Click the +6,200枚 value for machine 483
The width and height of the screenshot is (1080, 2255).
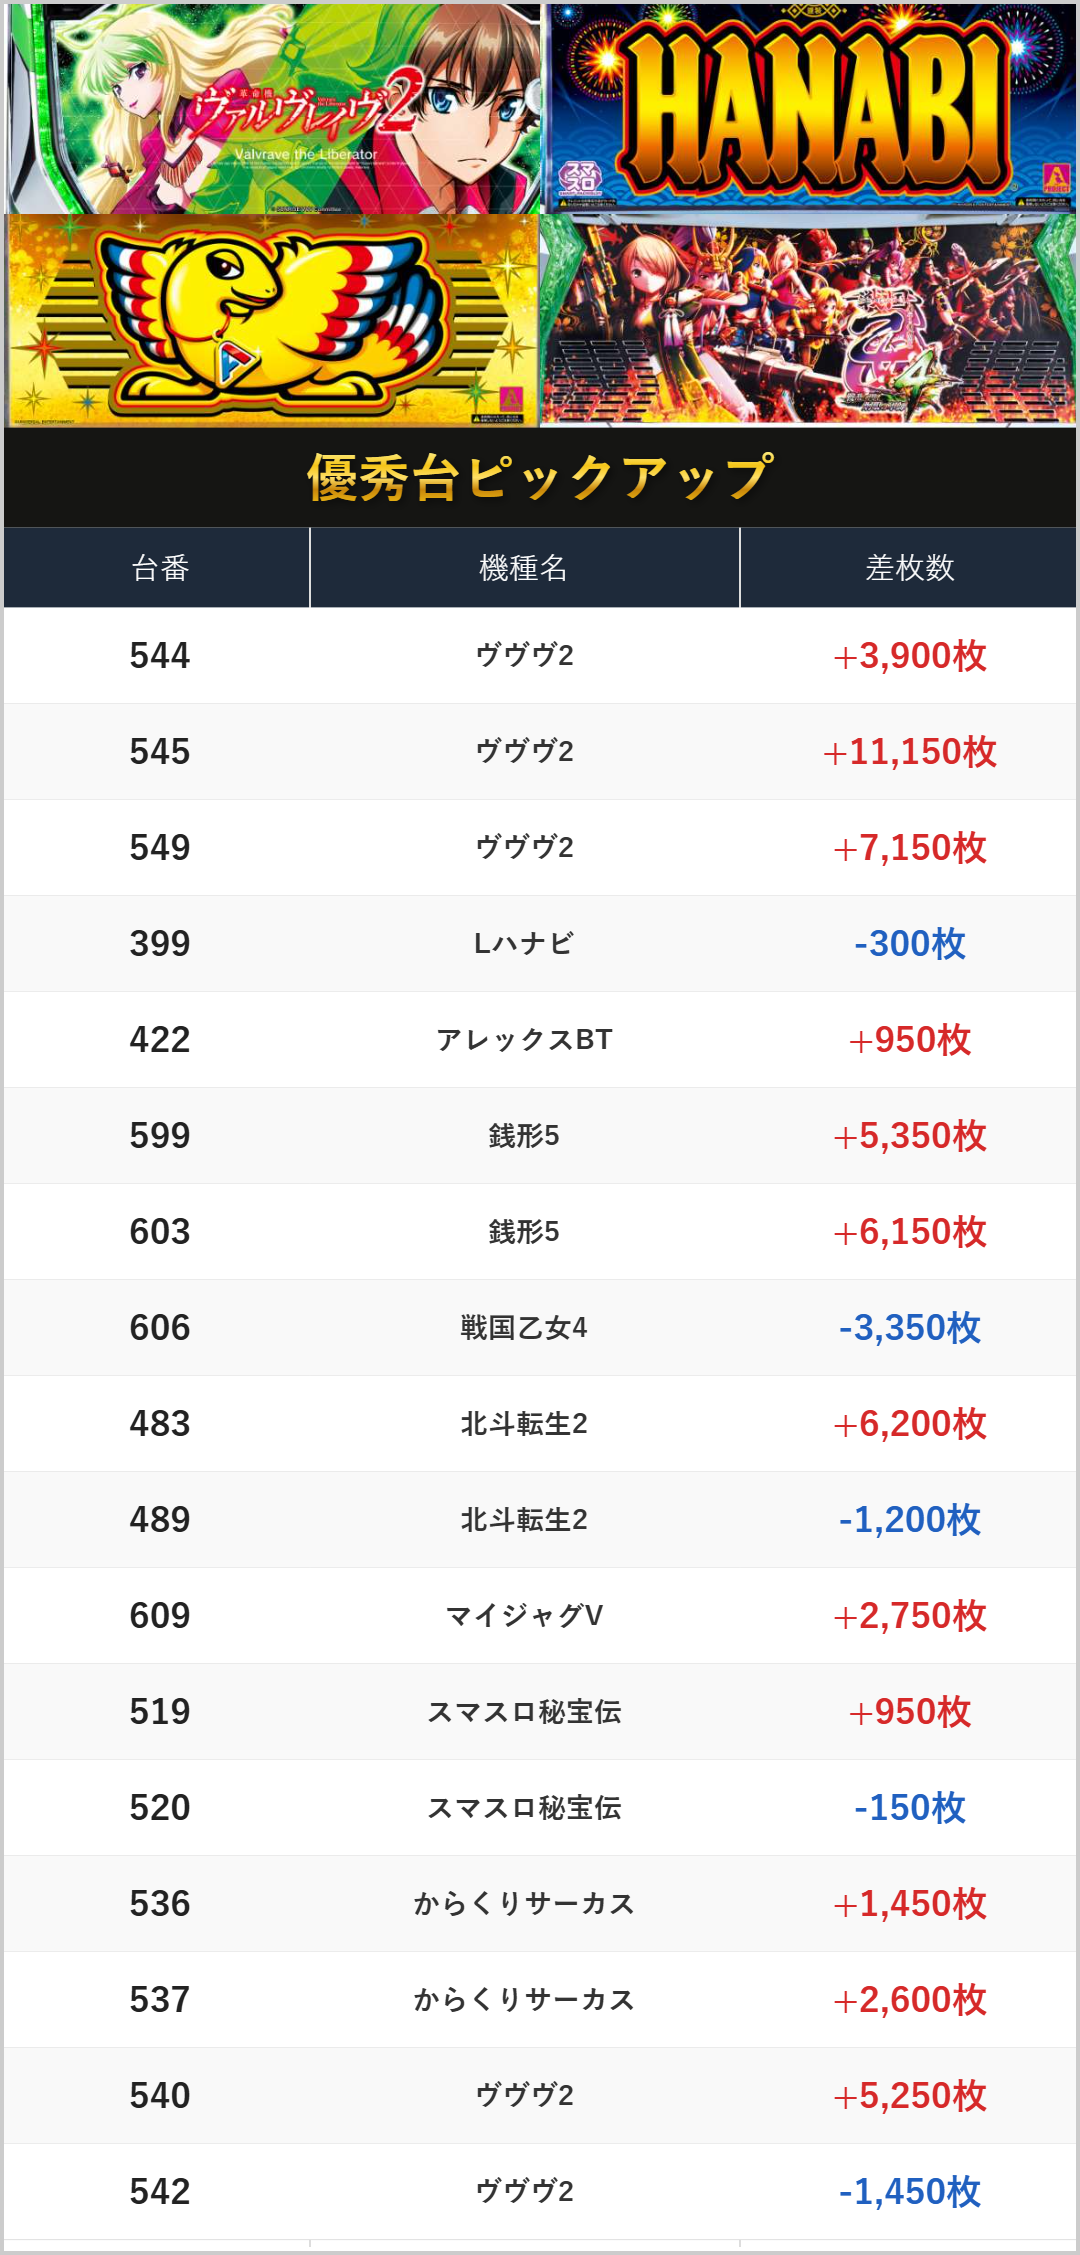[909, 1424]
